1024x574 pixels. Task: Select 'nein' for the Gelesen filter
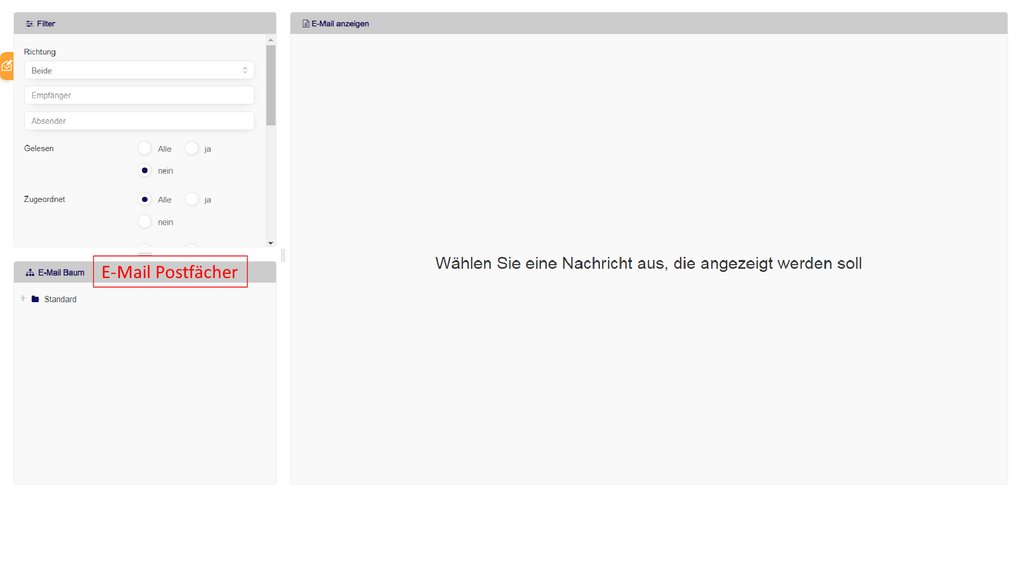(x=145, y=170)
